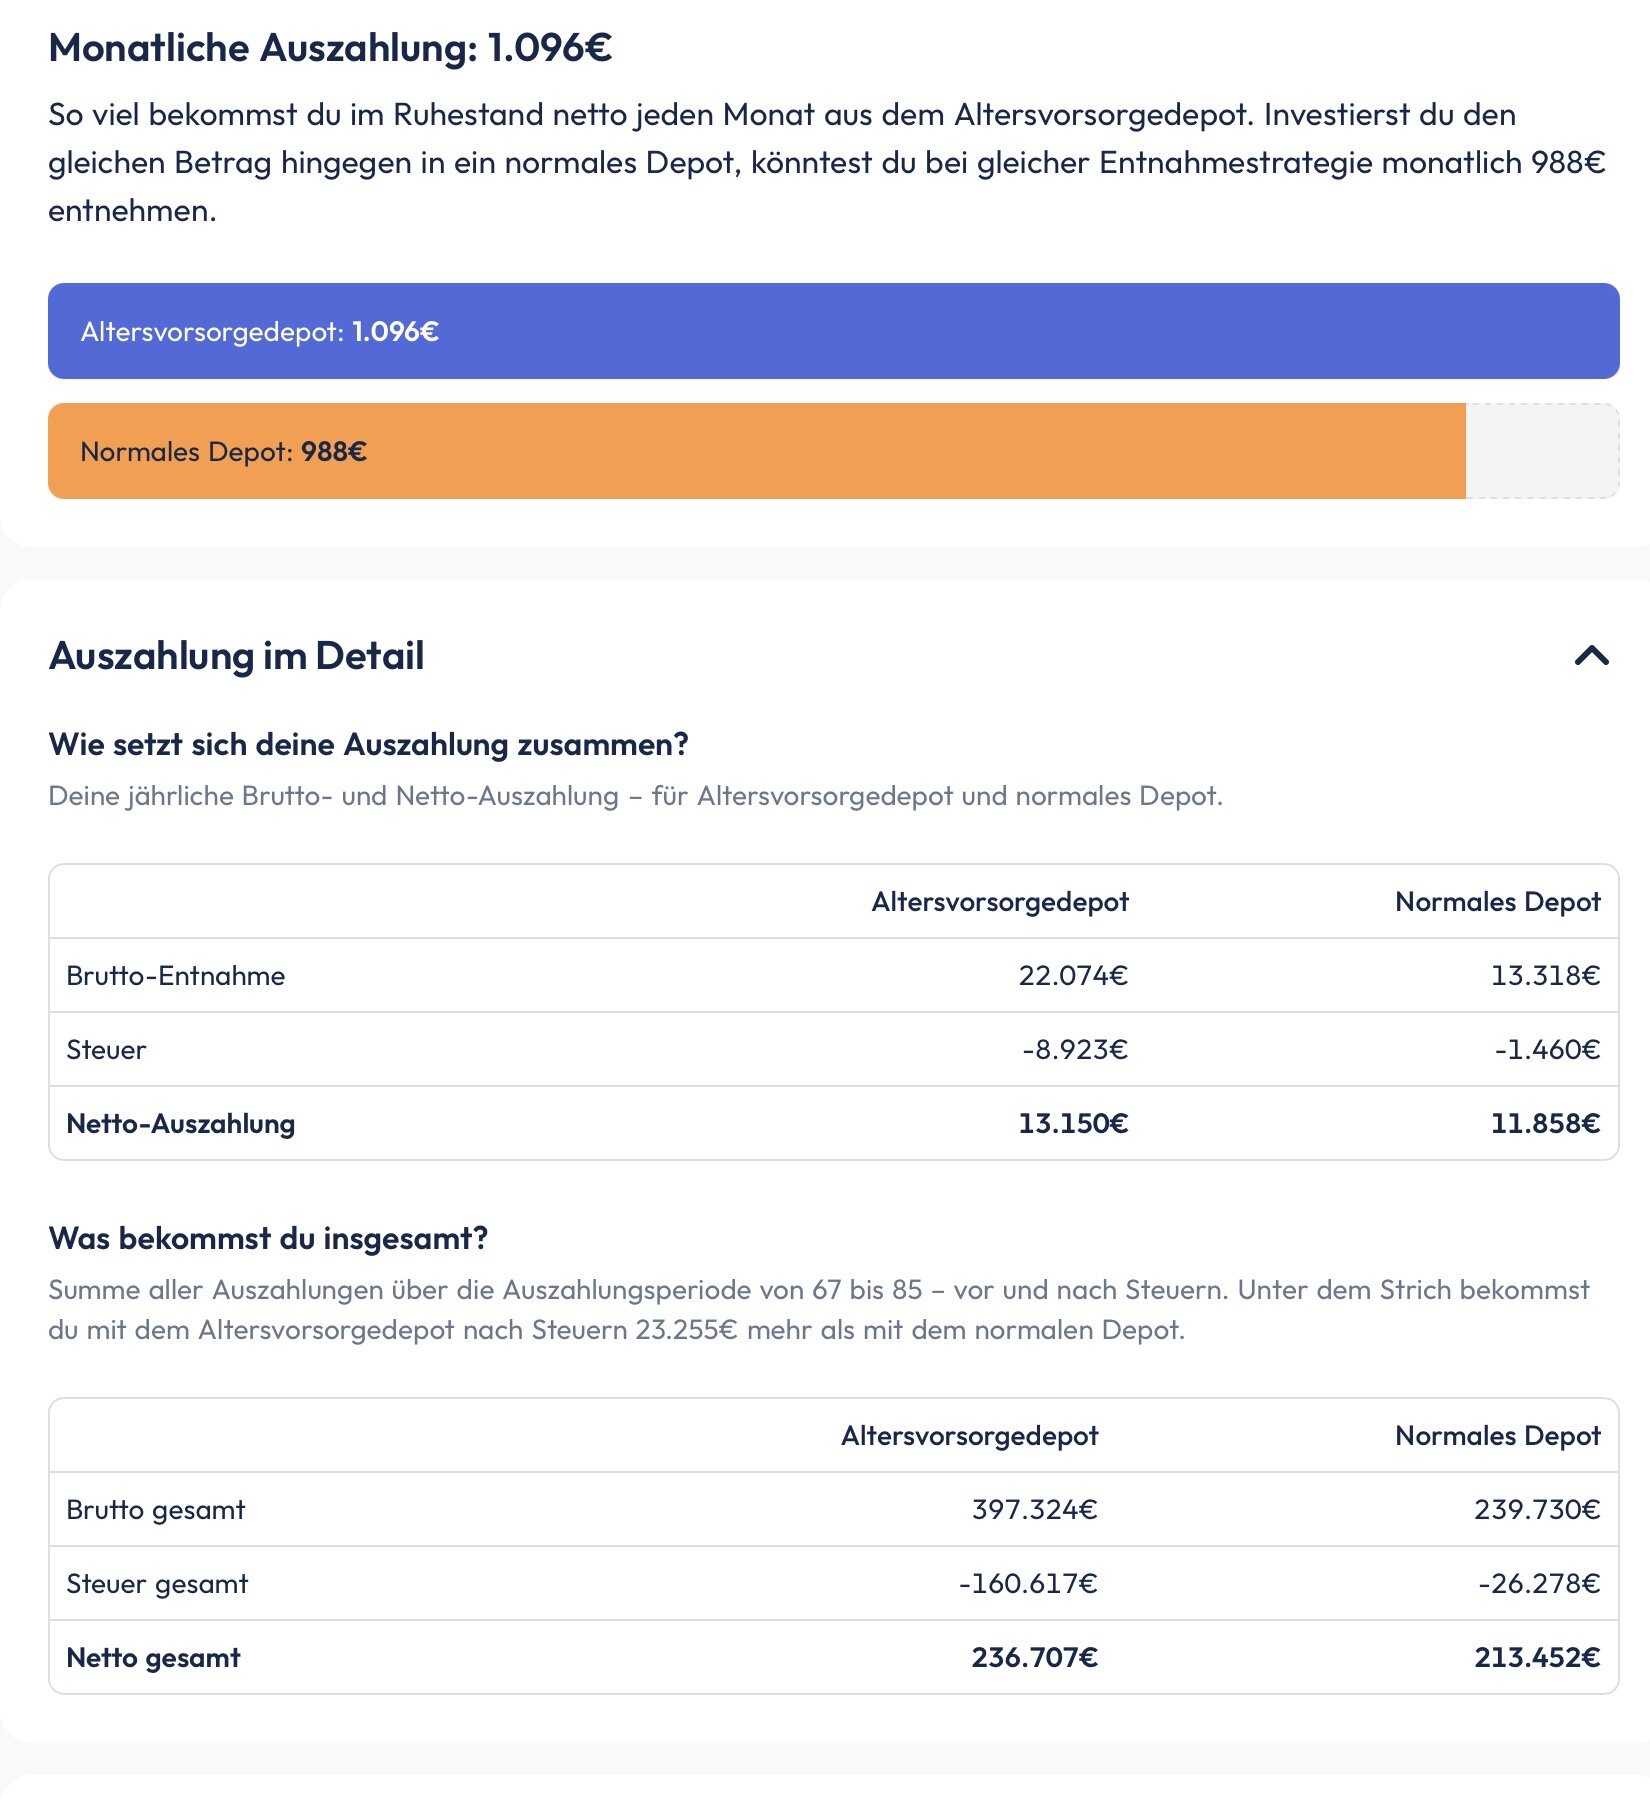The height and width of the screenshot is (1805, 1650).
Task: Select the Brutto-Entnahme row label
Action: [x=176, y=976]
